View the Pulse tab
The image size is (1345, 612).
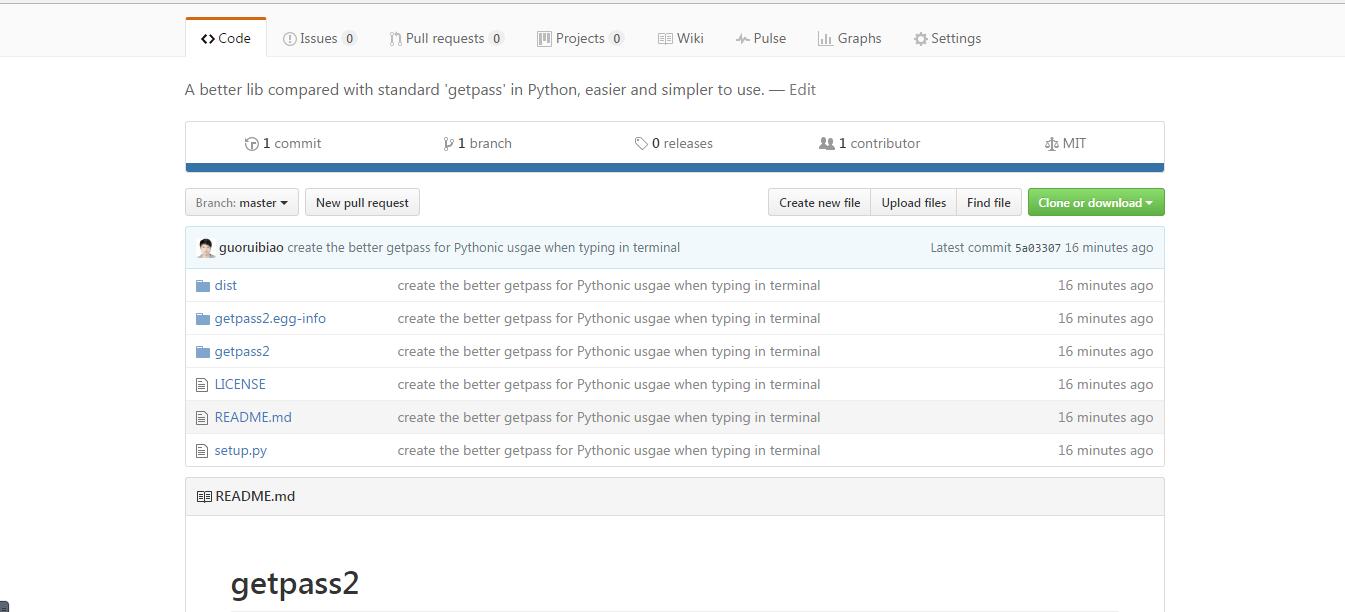click(x=760, y=38)
